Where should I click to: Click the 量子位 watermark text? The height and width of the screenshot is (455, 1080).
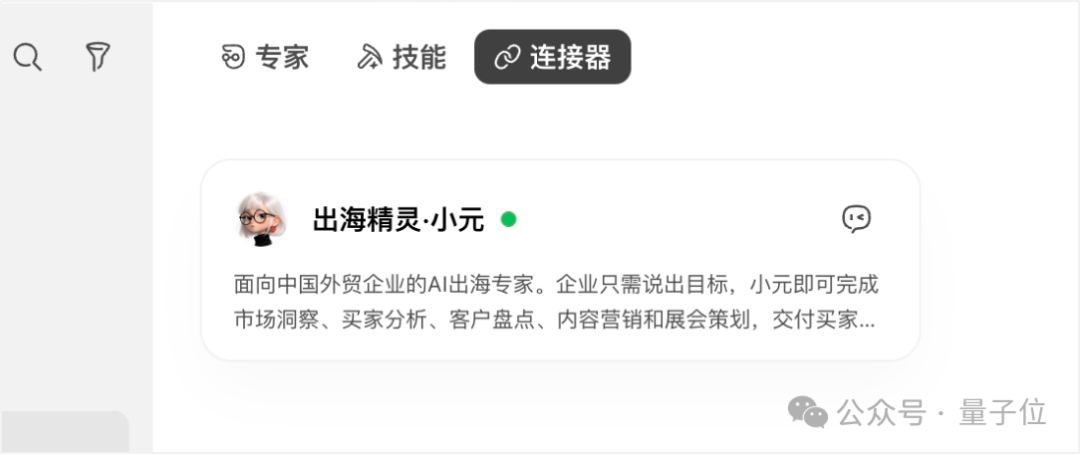click(1002, 412)
